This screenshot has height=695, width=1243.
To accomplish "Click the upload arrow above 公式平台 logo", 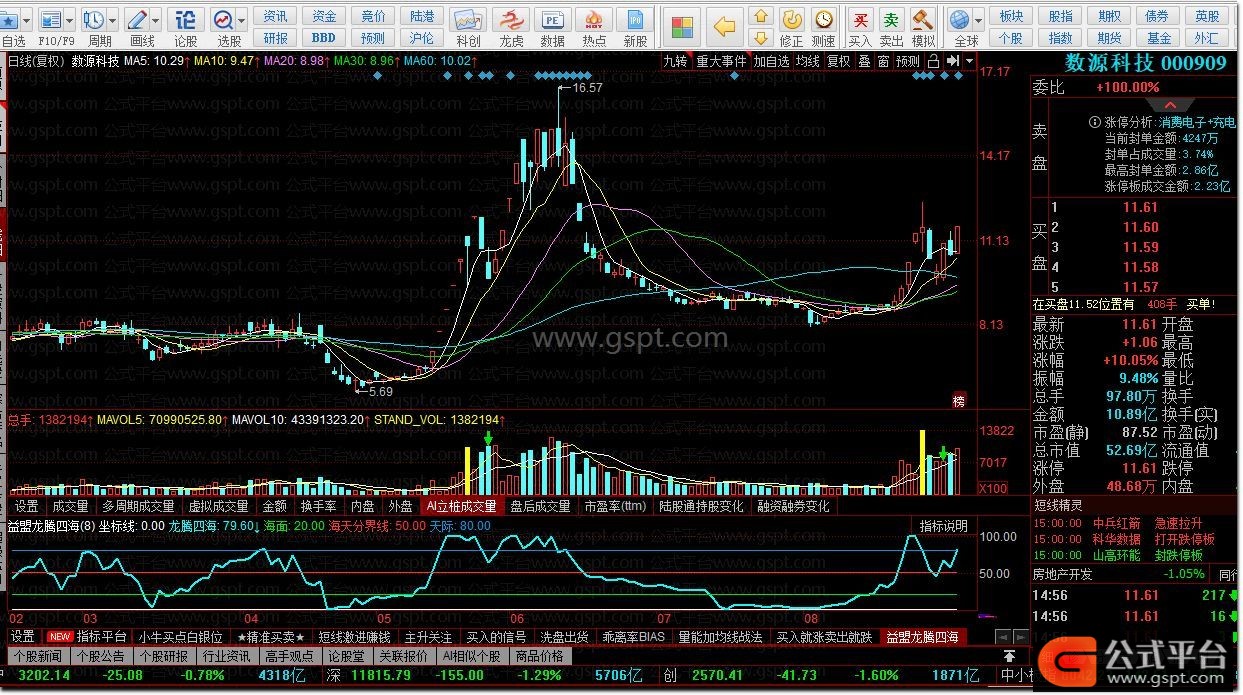I will point(1010,656).
